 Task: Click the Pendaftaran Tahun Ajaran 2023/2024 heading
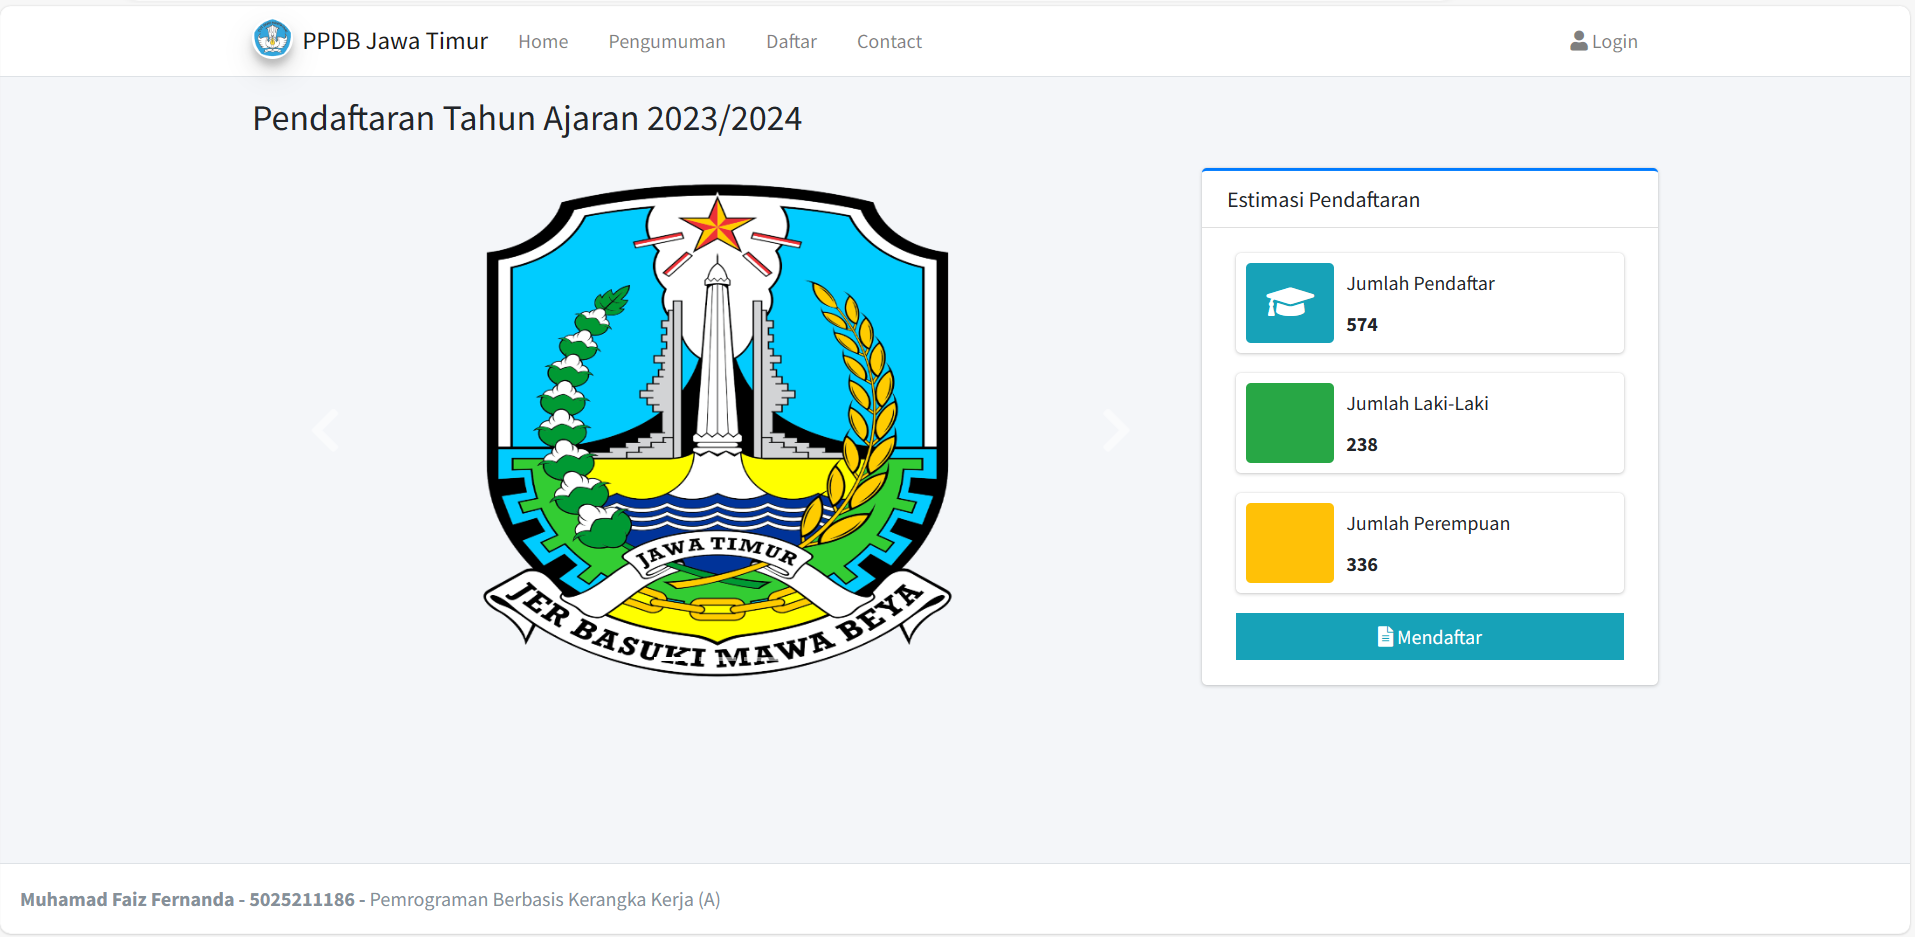[527, 119]
